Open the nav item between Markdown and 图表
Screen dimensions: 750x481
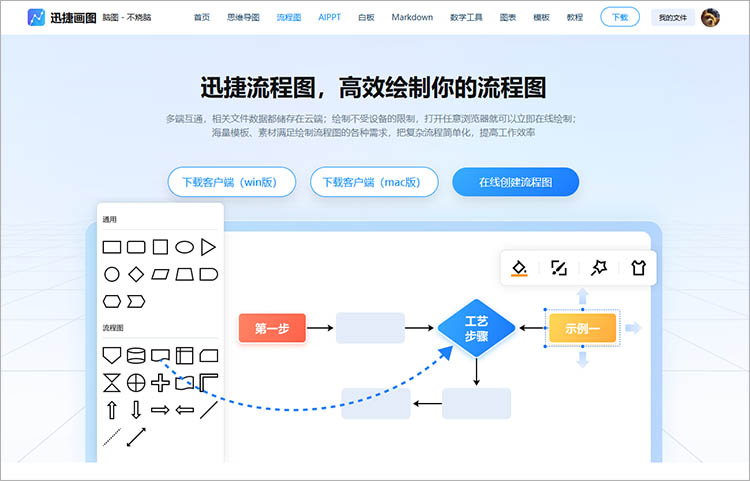coord(466,17)
